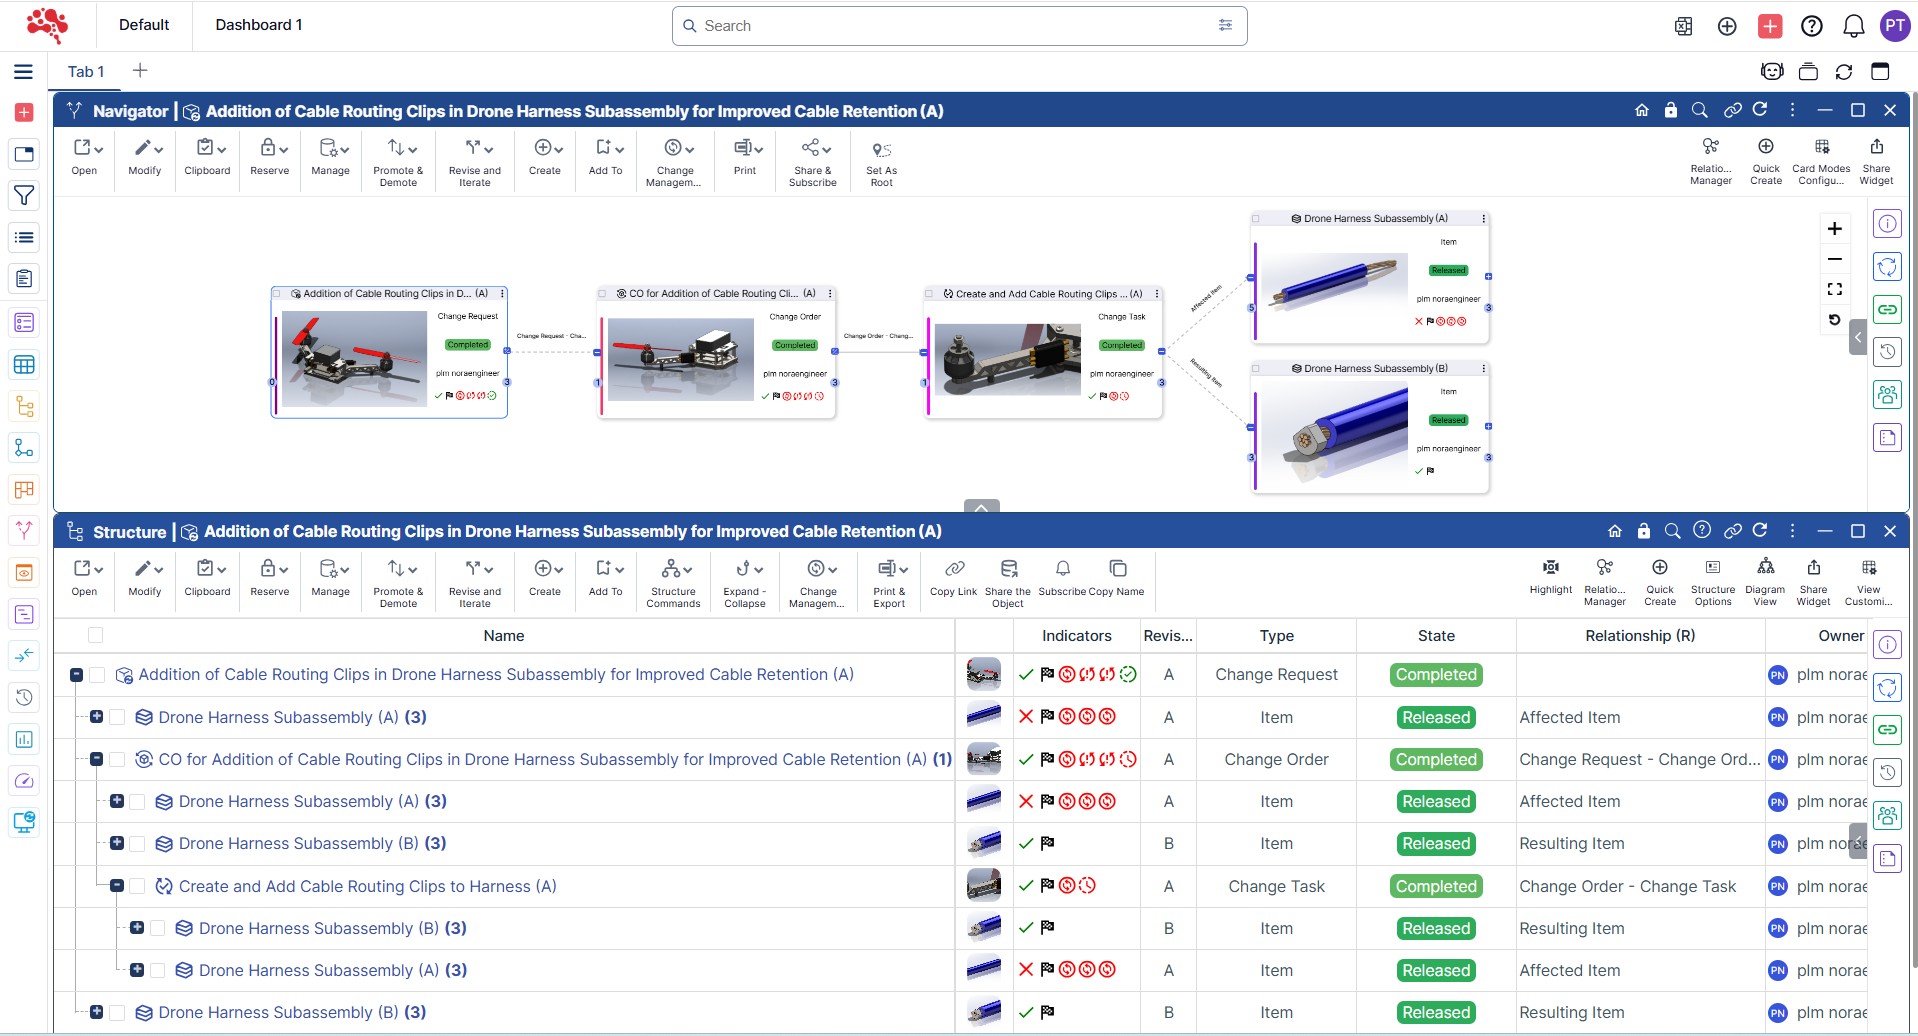Tick checkbox for Create and Add Cable Routing row
This screenshot has width=1918, height=1036.
[x=138, y=887]
